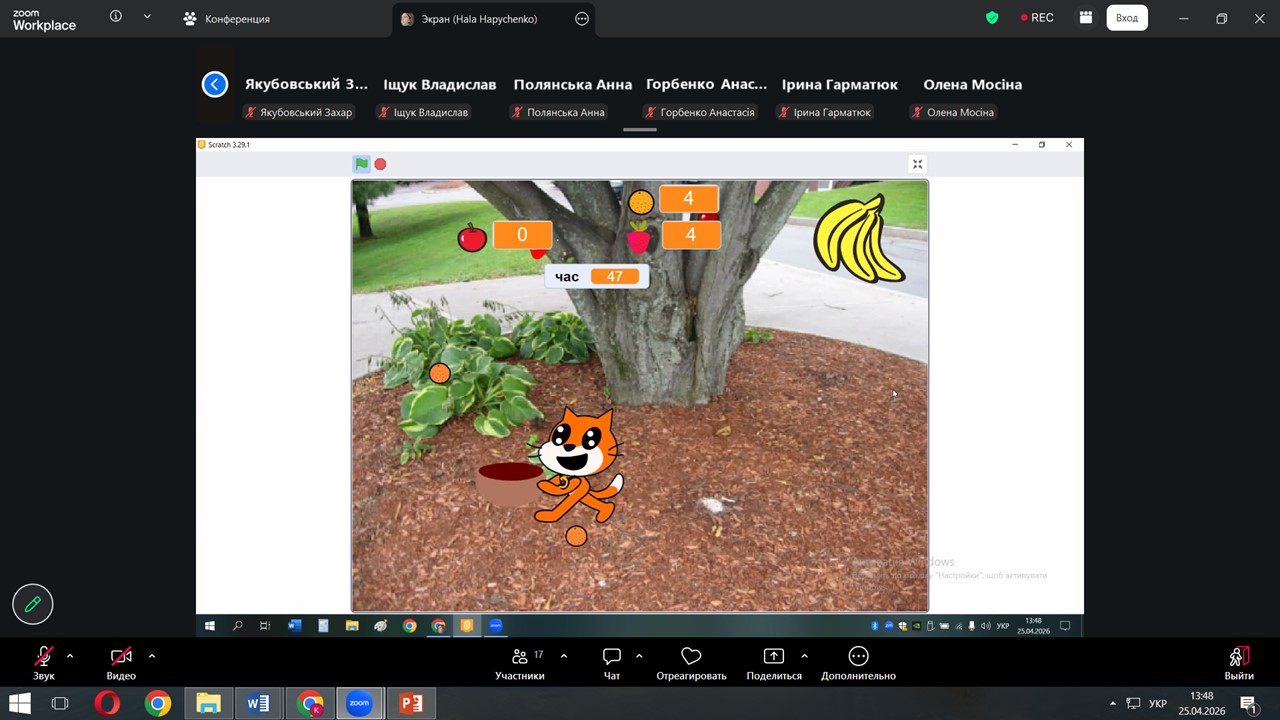The width and height of the screenshot is (1280, 720).
Task: Click the Вход sign-in button
Action: pyautogui.click(x=1126, y=18)
